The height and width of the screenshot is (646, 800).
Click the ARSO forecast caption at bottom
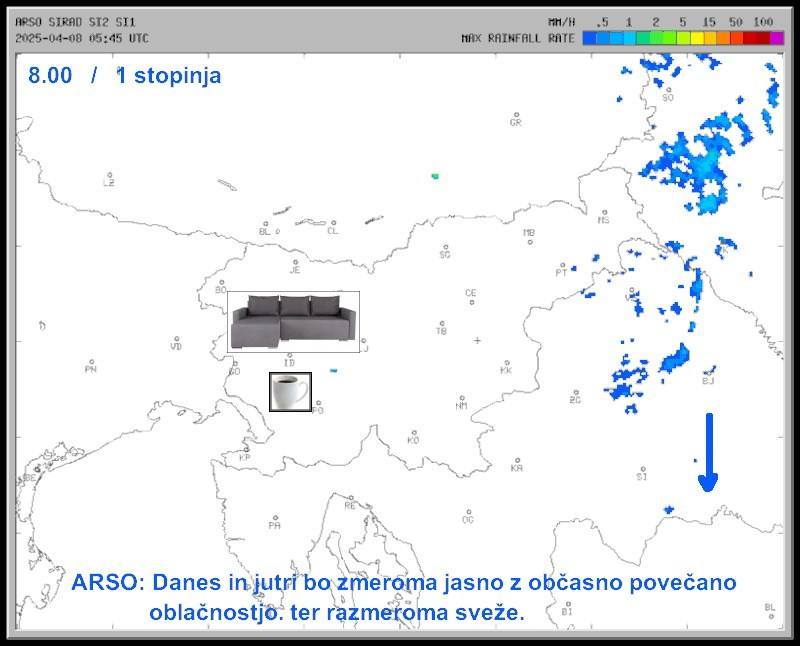(403, 597)
